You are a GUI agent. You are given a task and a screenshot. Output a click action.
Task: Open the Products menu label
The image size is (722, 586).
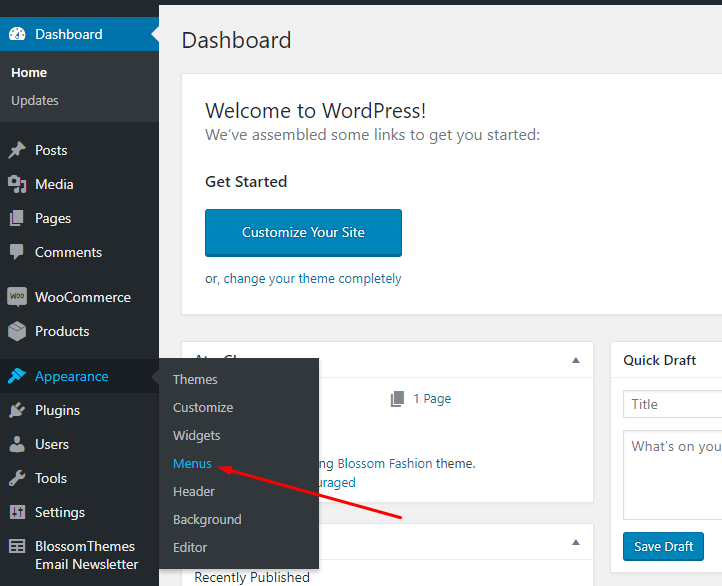(62, 331)
